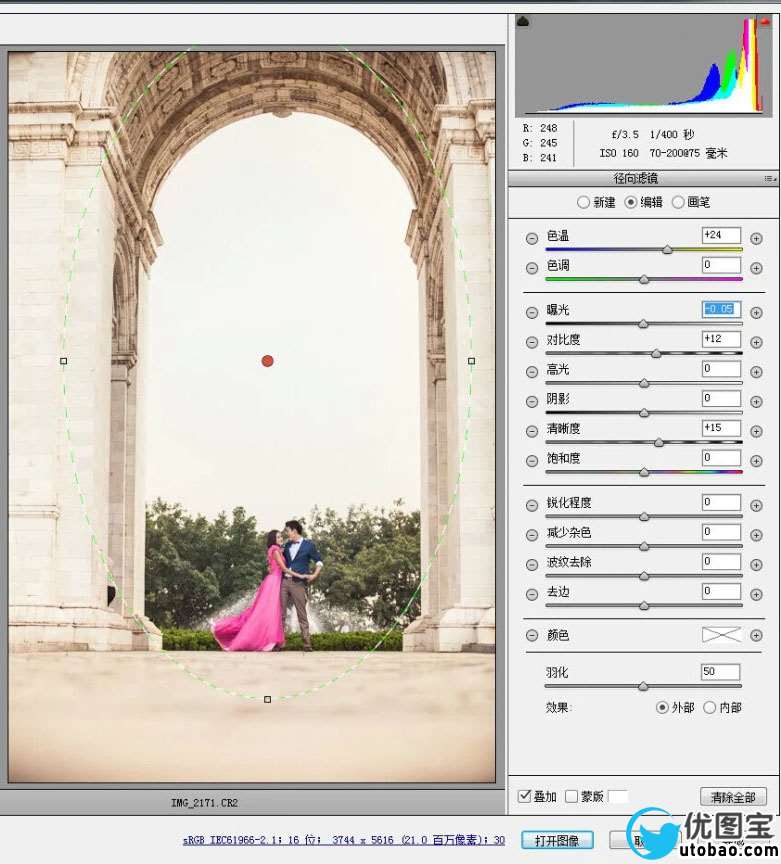Image resolution: width=781 pixels, height=864 pixels.
Task: Click the 清除全部 button
Action: [733, 797]
